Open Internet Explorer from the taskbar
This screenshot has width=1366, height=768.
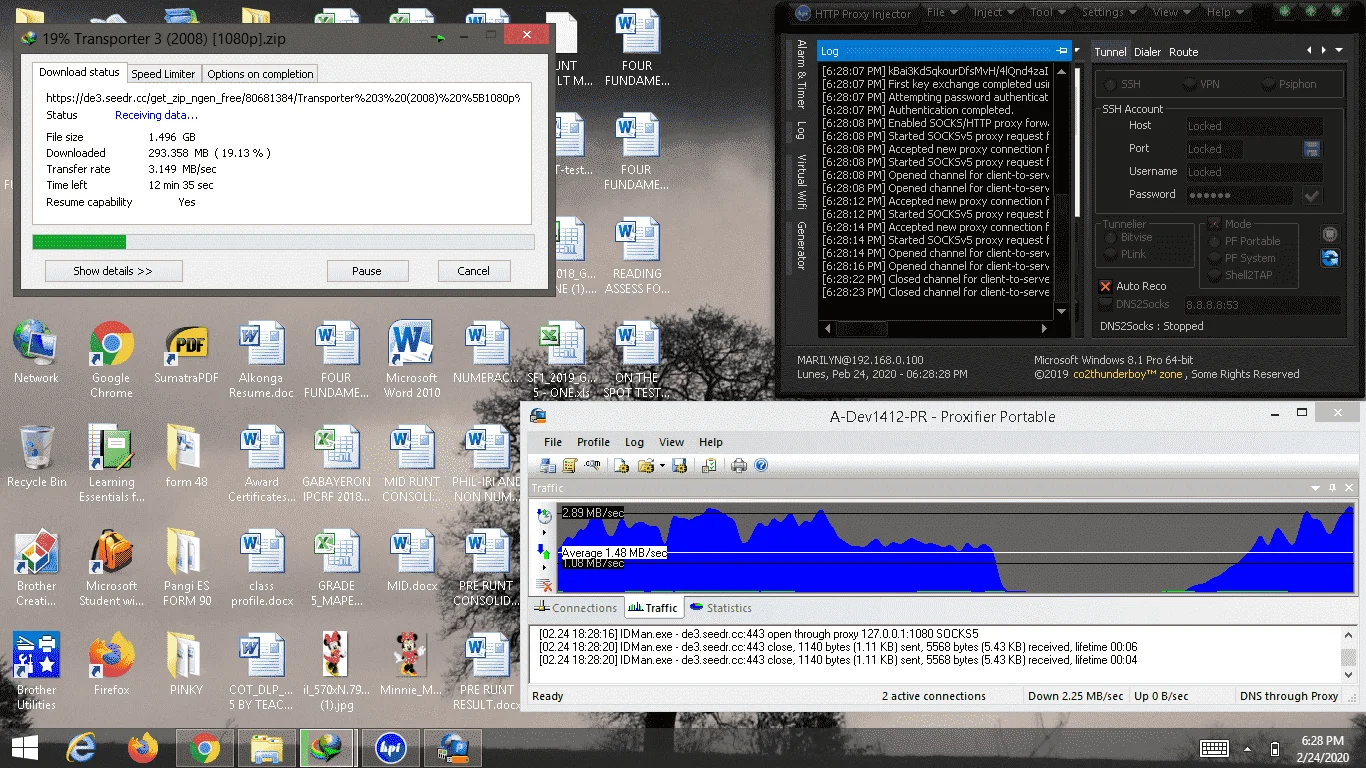81,747
